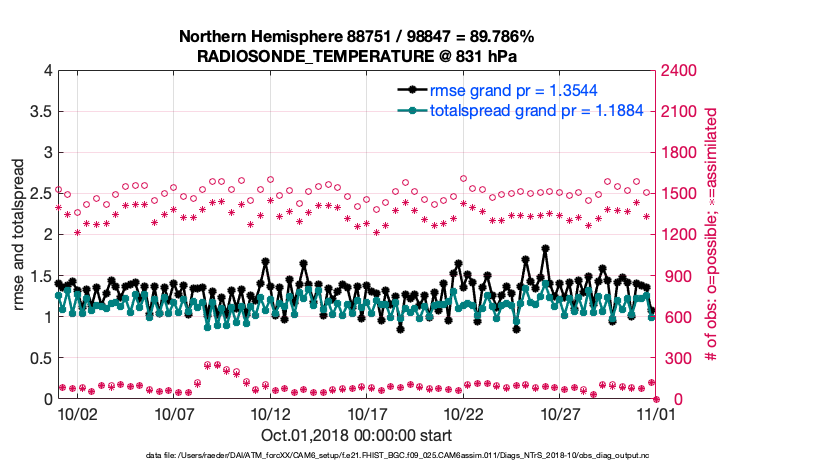
Task: Click the 10/02 x-axis tick label
Action: [78, 413]
